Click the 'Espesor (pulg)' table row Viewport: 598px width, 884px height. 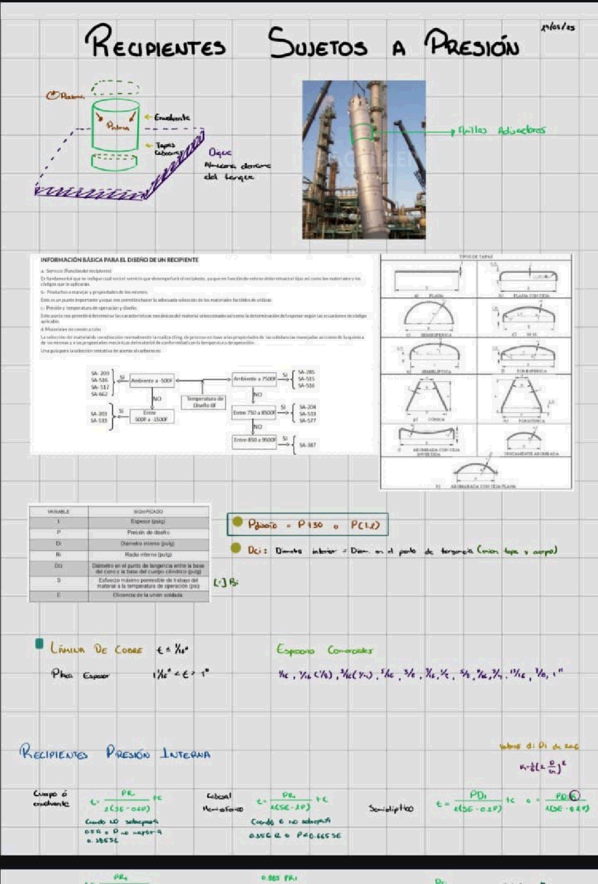(119, 522)
